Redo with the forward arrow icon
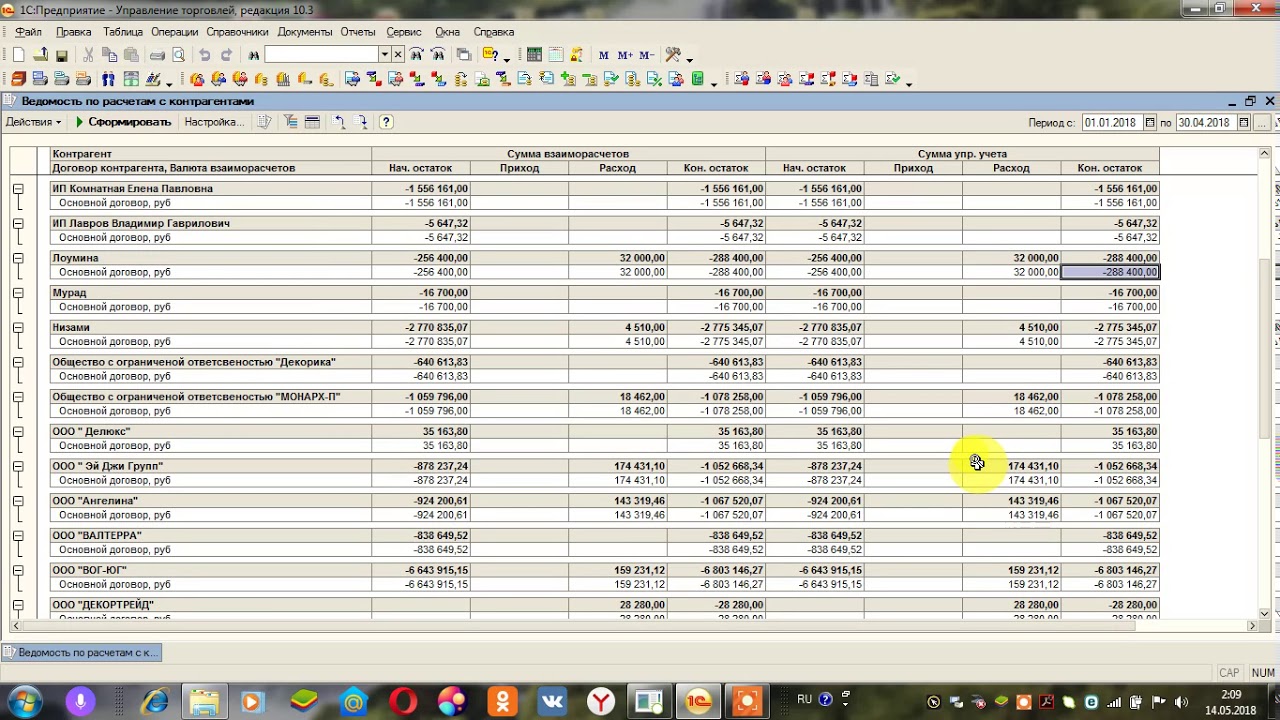 tap(226, 55)
